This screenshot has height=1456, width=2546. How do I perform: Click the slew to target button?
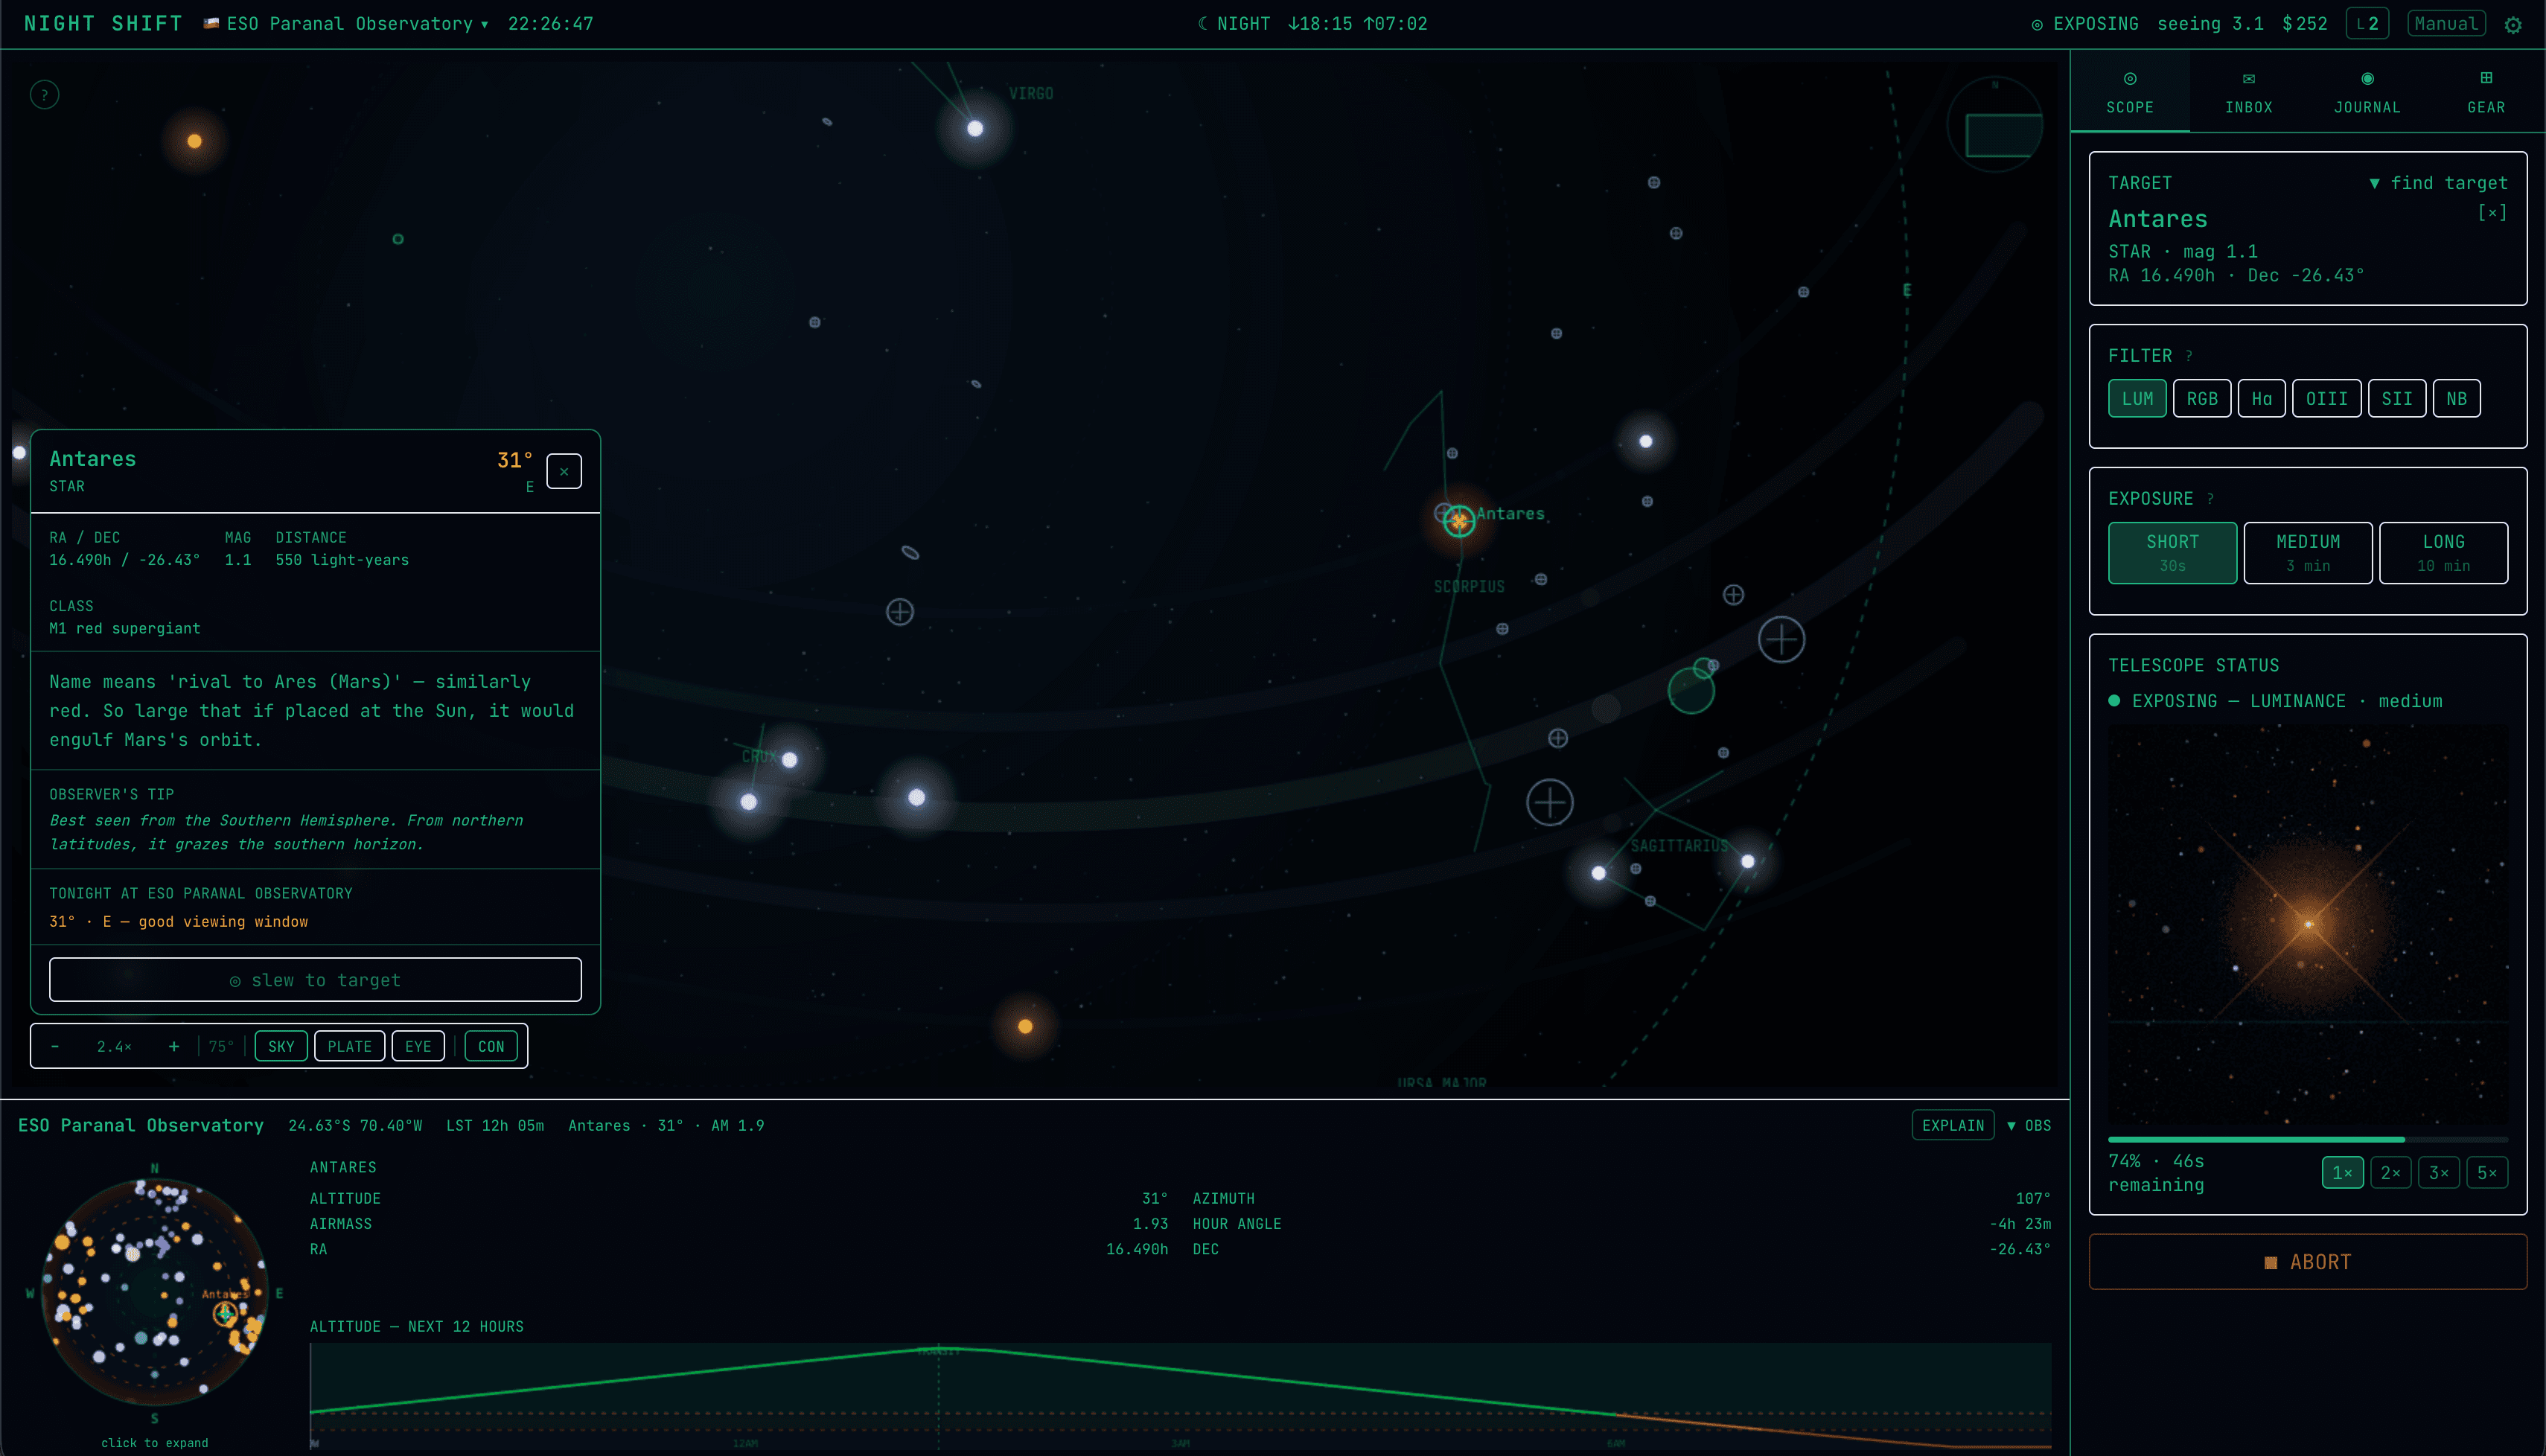tap(315, 979)
